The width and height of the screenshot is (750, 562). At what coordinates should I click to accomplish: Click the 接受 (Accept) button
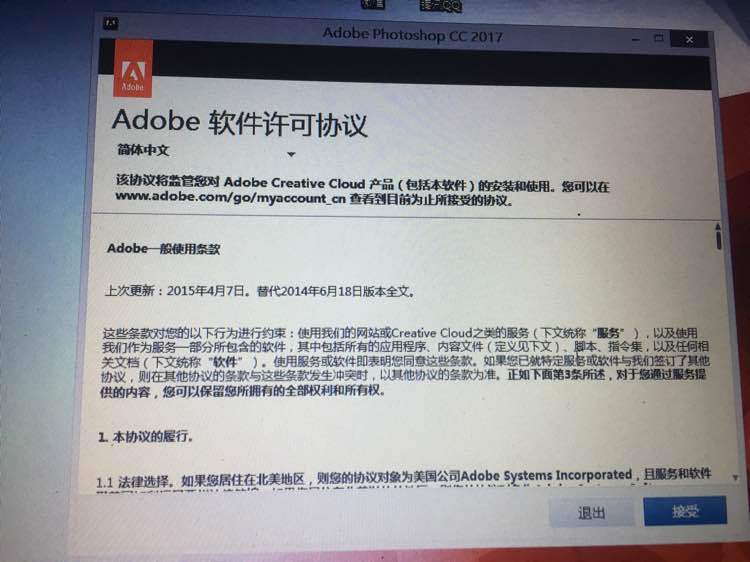pyautogui.click(x=685, y=511)
